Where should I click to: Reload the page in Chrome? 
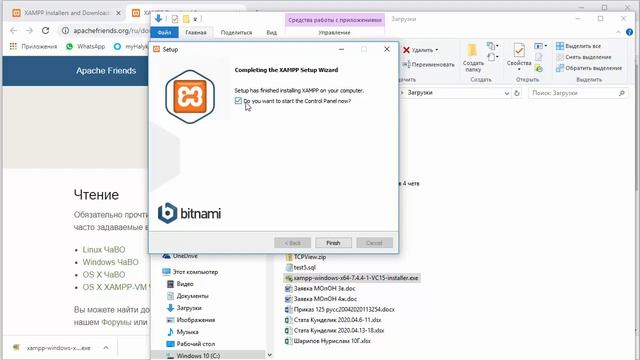click(x=45, y=31)
